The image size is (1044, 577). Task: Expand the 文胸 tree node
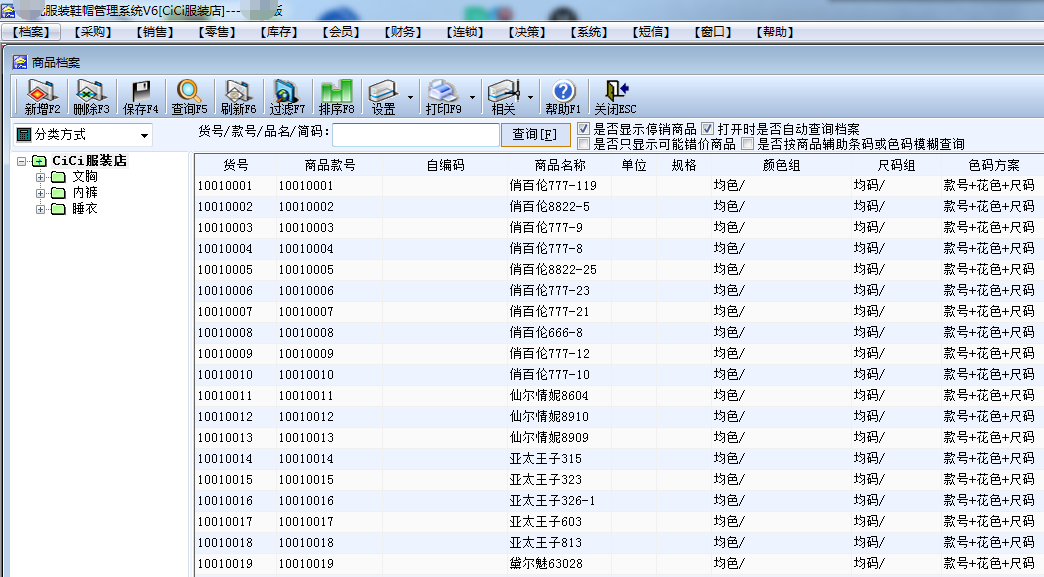click(41, 177)
